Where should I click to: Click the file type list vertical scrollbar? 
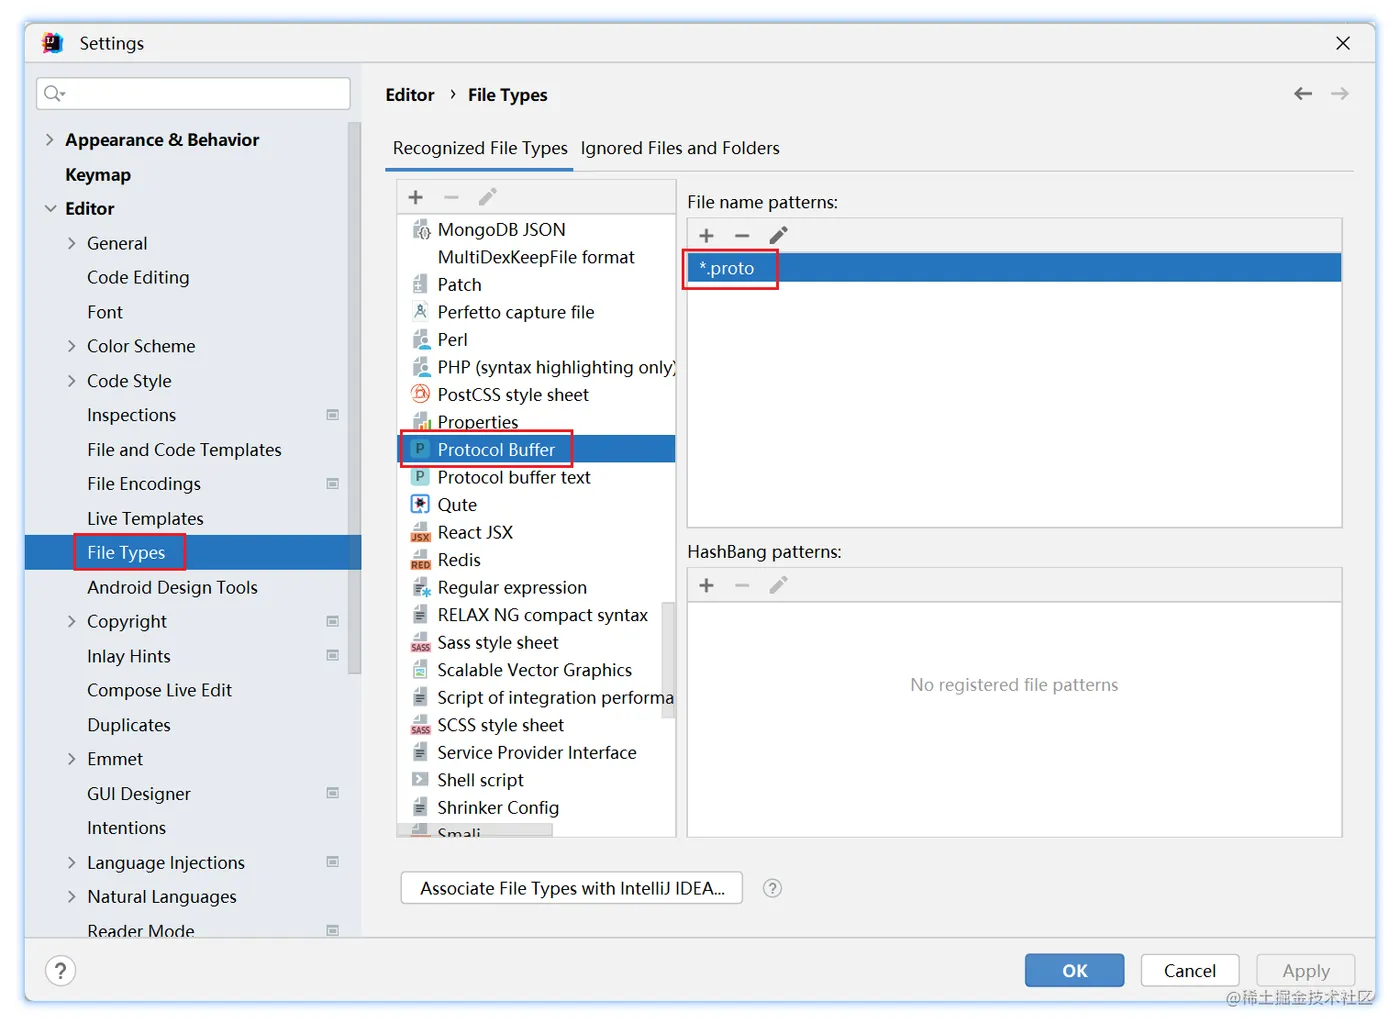pos(668,660)
